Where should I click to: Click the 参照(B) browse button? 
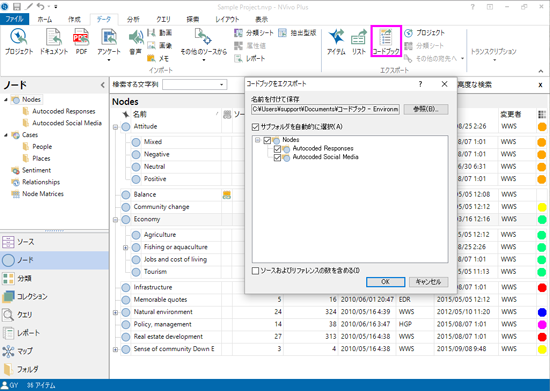click(426, 109)
